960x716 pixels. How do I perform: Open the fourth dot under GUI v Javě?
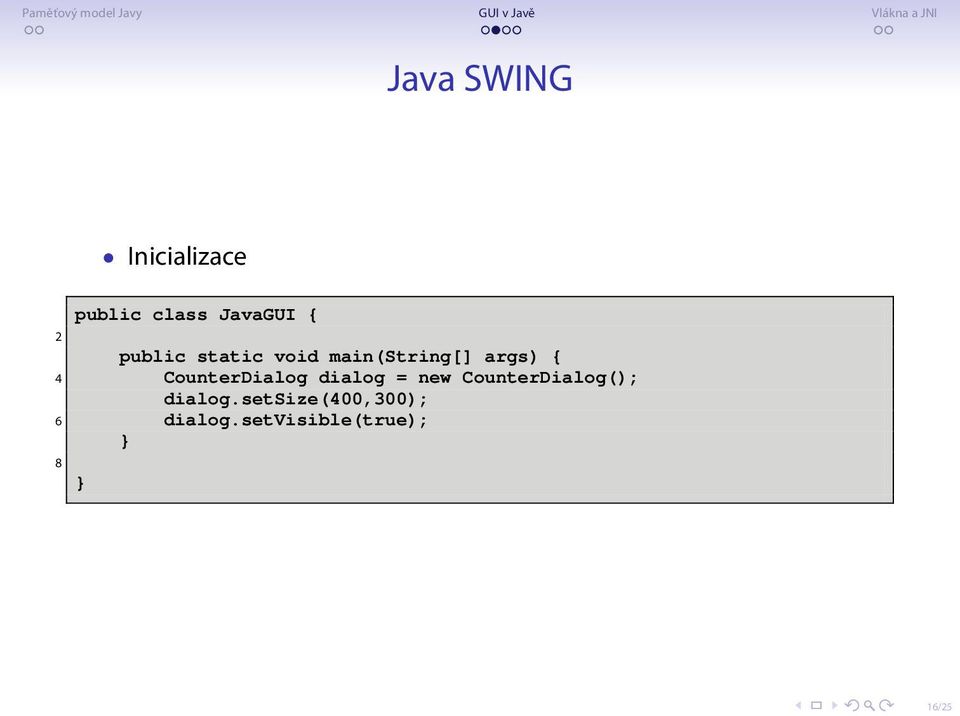[x=517, y=30]
